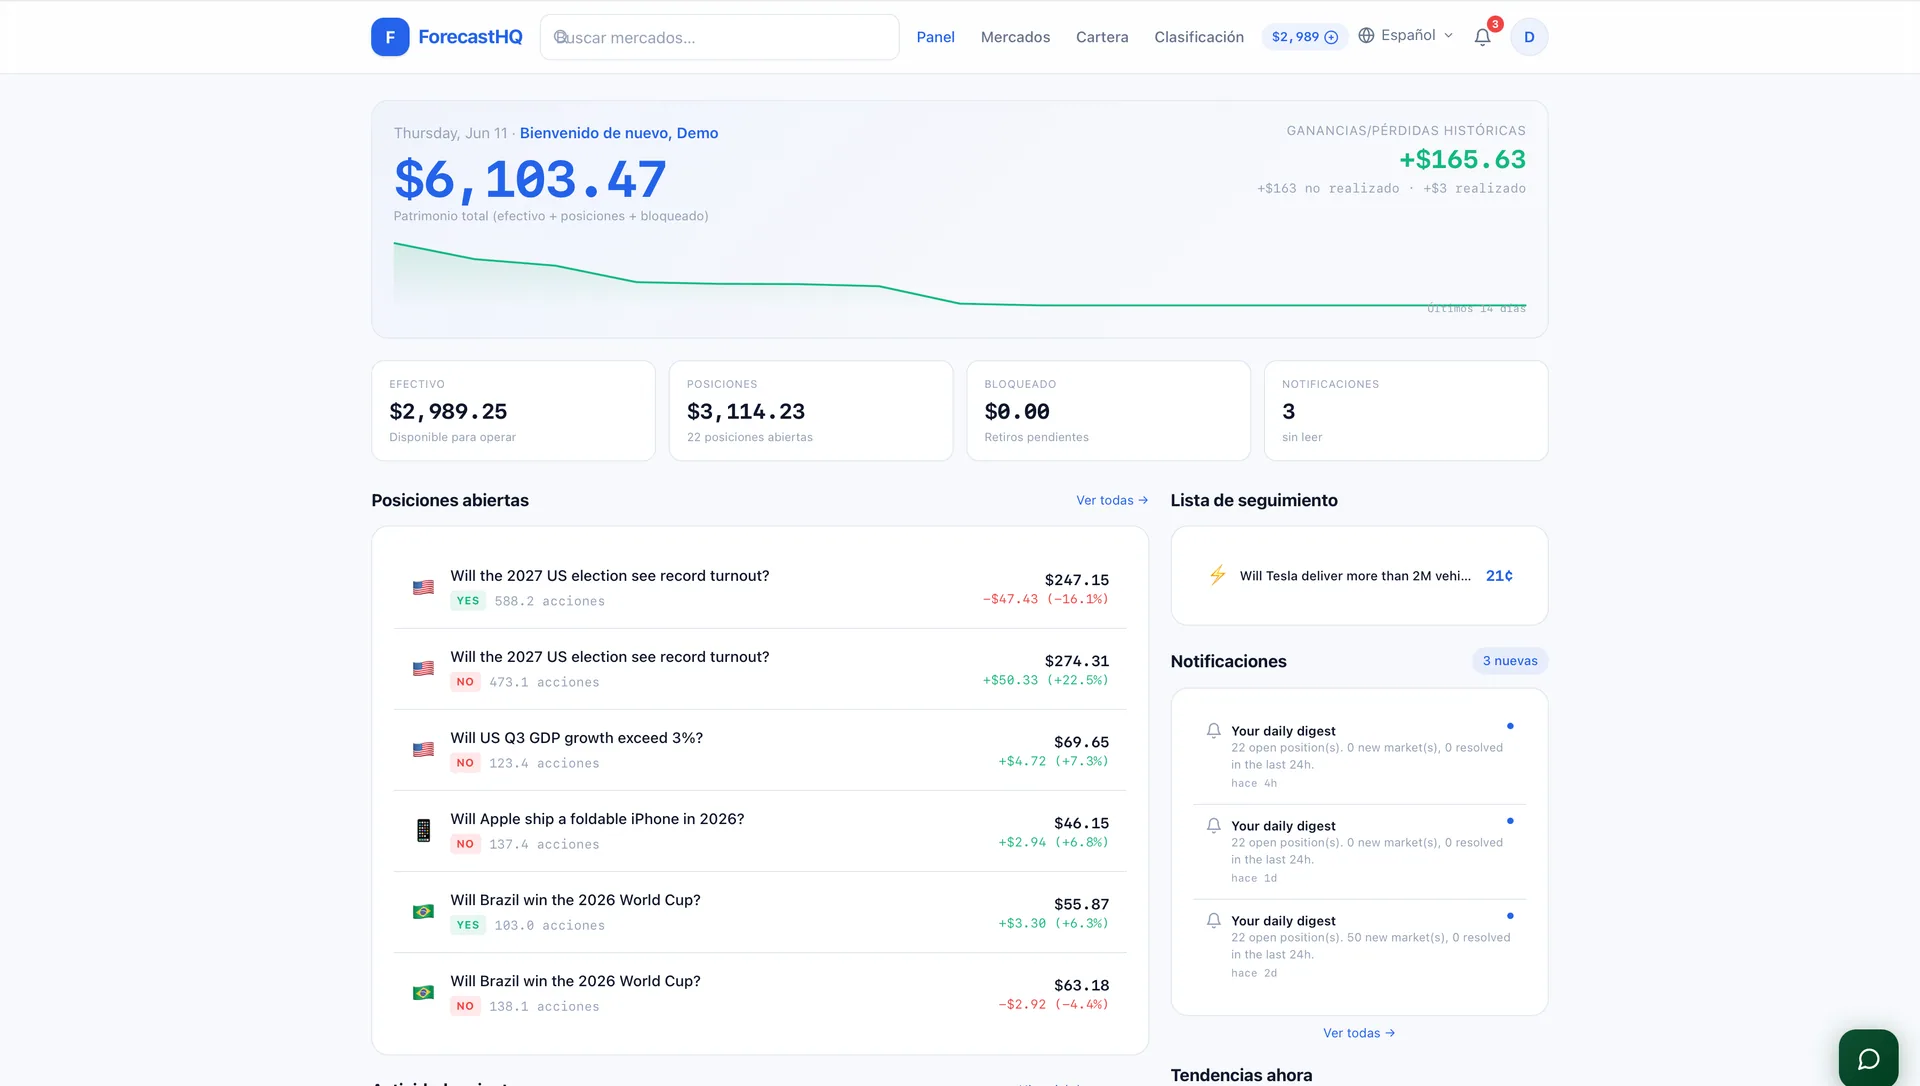Click the YES badge with 103.0 acciones
Image resolution: width=1920 pixels, height=1086 pixels.
point(468,925)
